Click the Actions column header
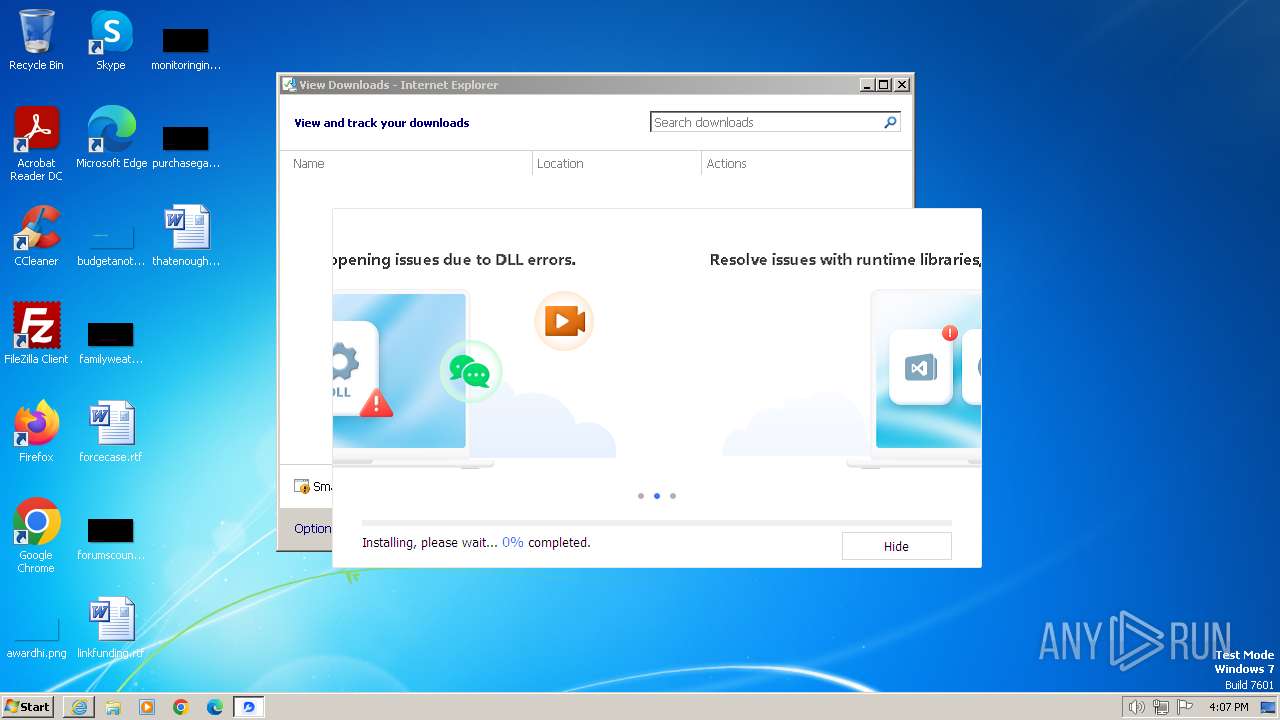 click(727, 164)
